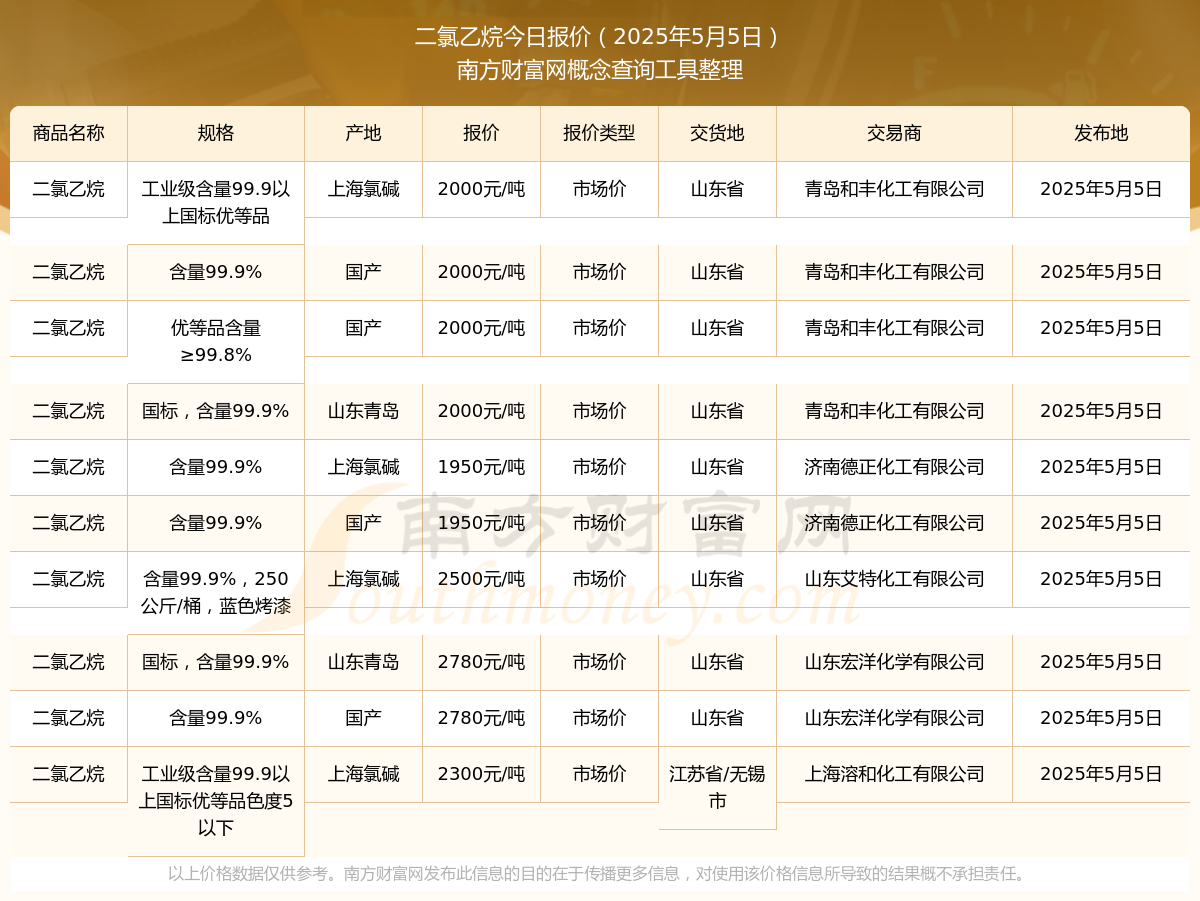Select the '交货地' column header

pos(717,133)
